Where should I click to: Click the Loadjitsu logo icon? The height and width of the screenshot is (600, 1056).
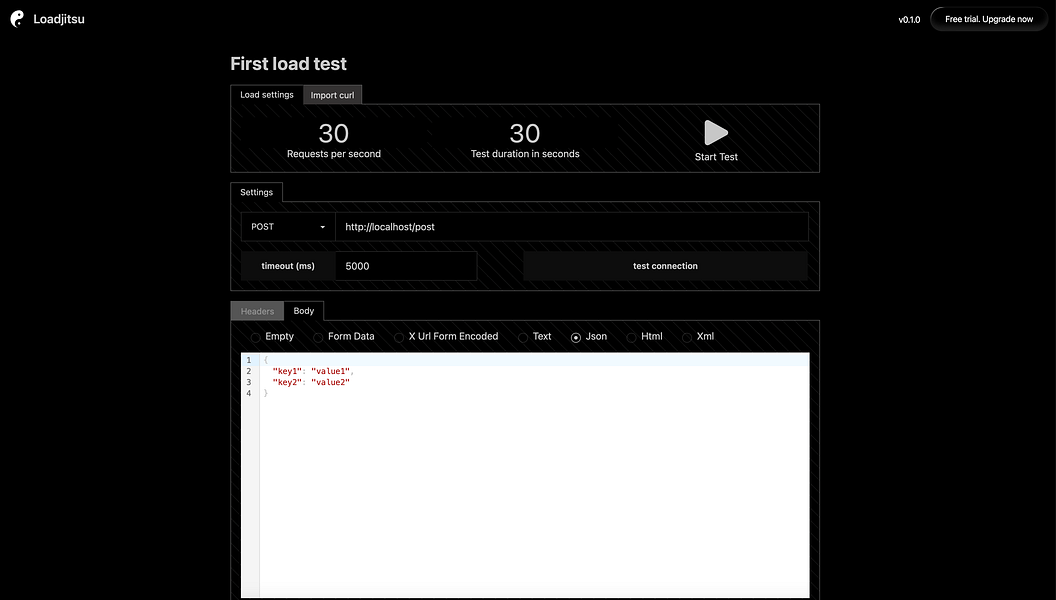[18, 19]
